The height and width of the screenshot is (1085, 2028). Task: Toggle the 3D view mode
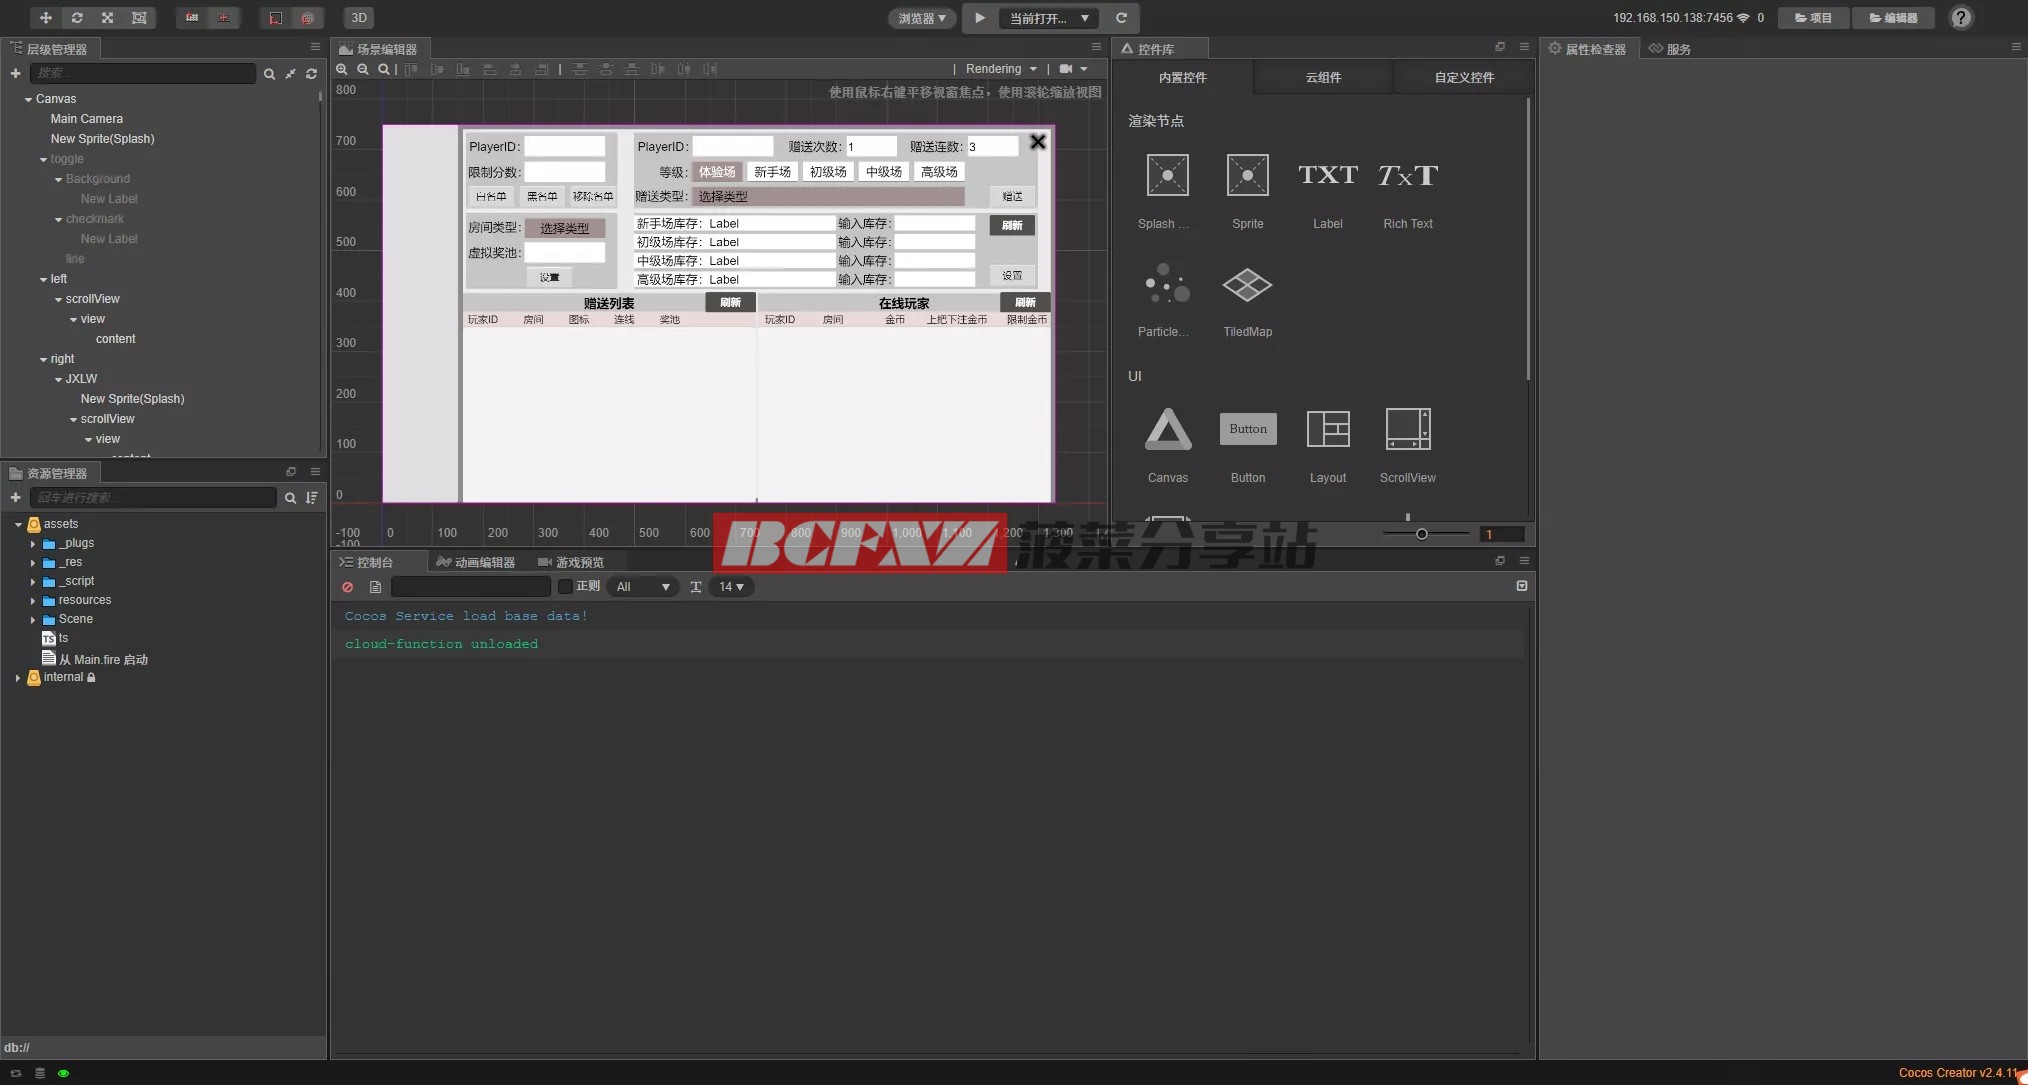(359, 18)
